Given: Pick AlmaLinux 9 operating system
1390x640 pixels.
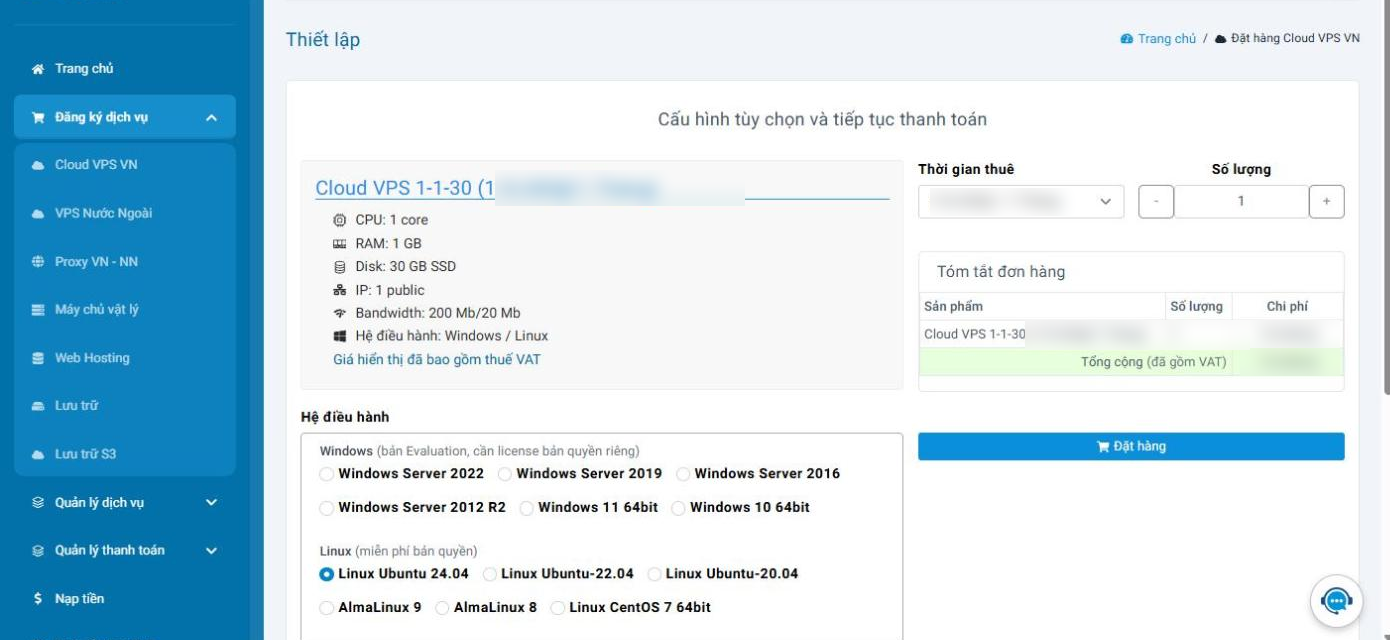Looking at the screenshot, I should 327,608.
